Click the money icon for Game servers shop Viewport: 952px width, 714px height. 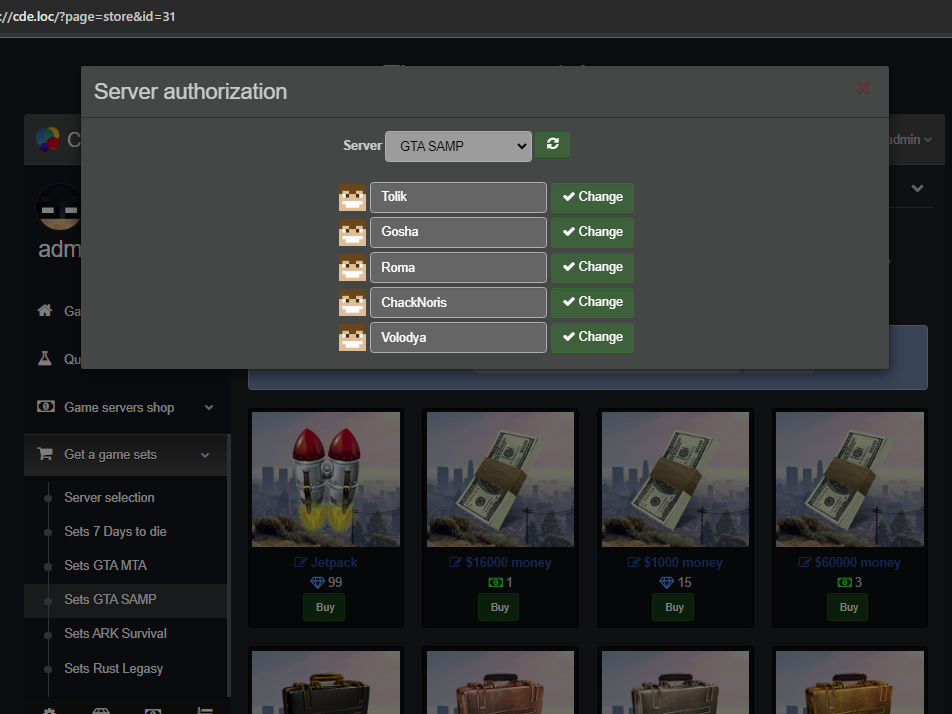45,407
